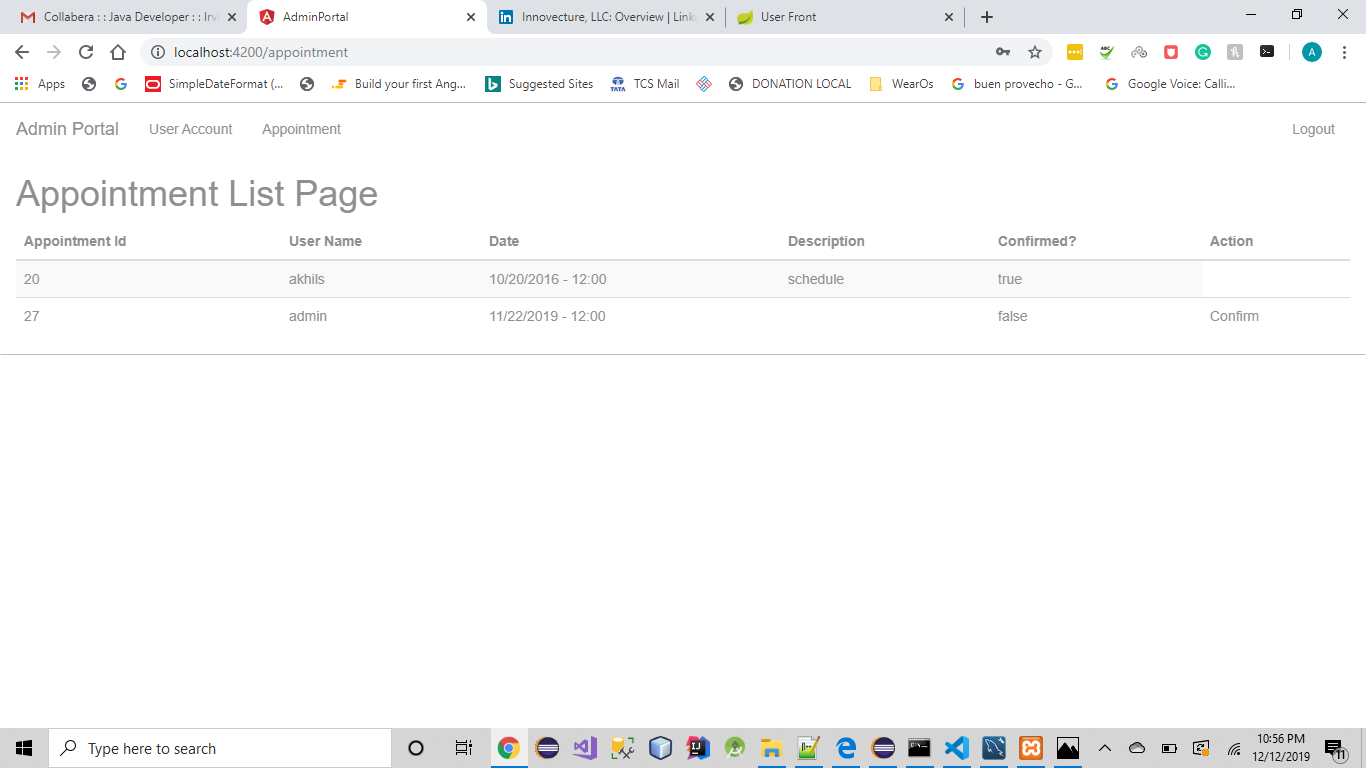1366x768 pixels.
Task: Switch to the Innovecture LinkedIn tab
Action: pyautogui.click(x=606, y=17)
